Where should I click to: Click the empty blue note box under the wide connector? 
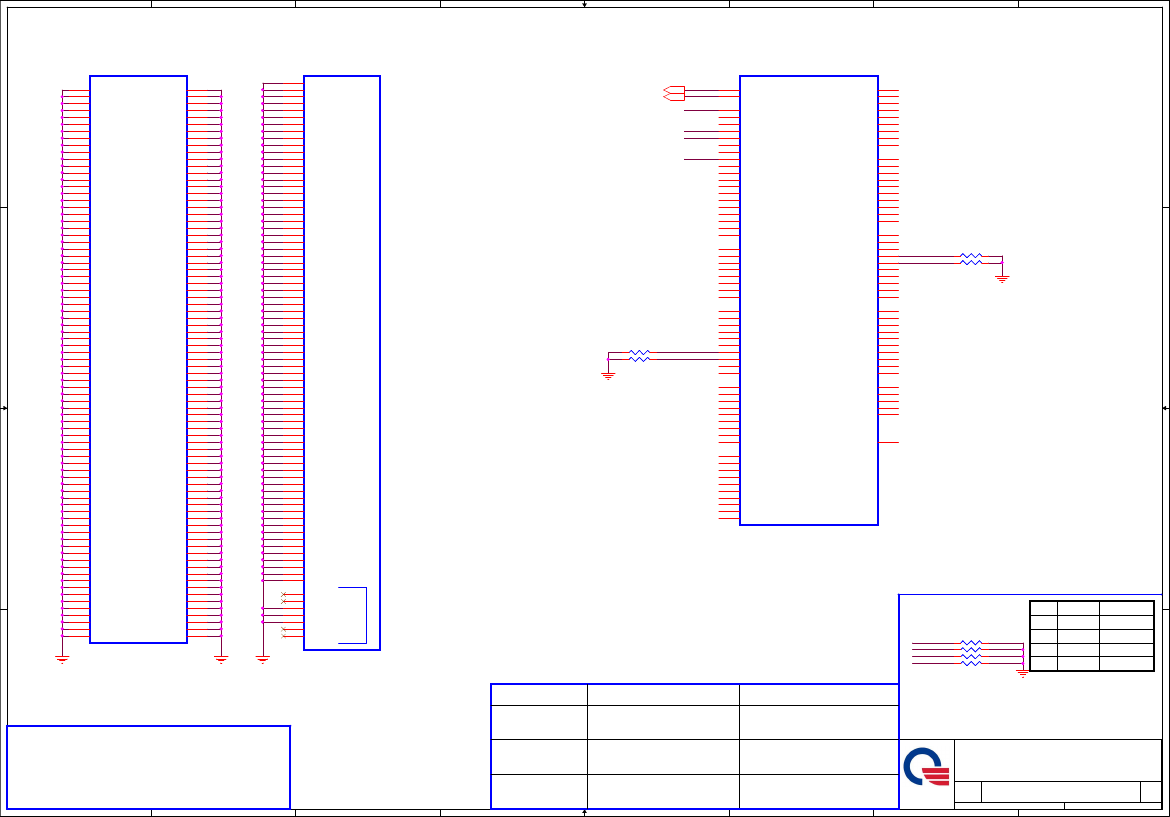(x=148, y=767)
